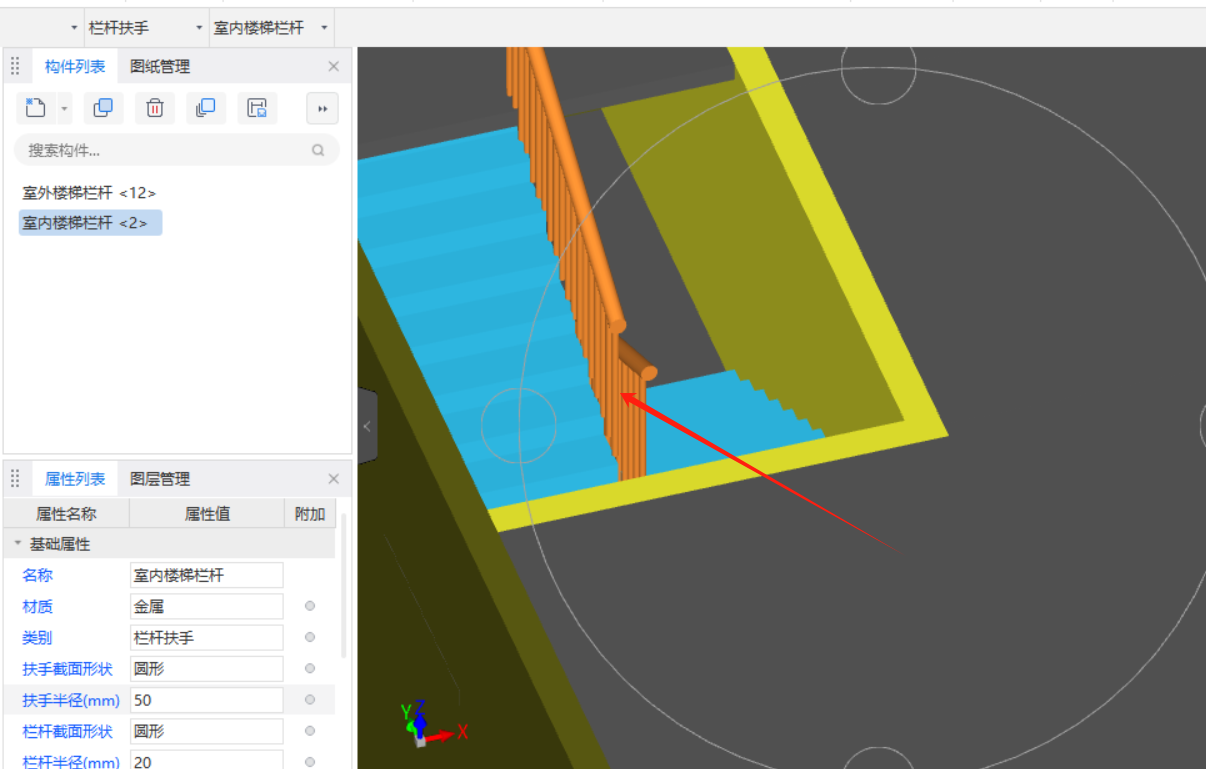Open the 室内楼梯栏杆 dropdown
This screenshot has height=769, width=1206.
coord(325,28)
